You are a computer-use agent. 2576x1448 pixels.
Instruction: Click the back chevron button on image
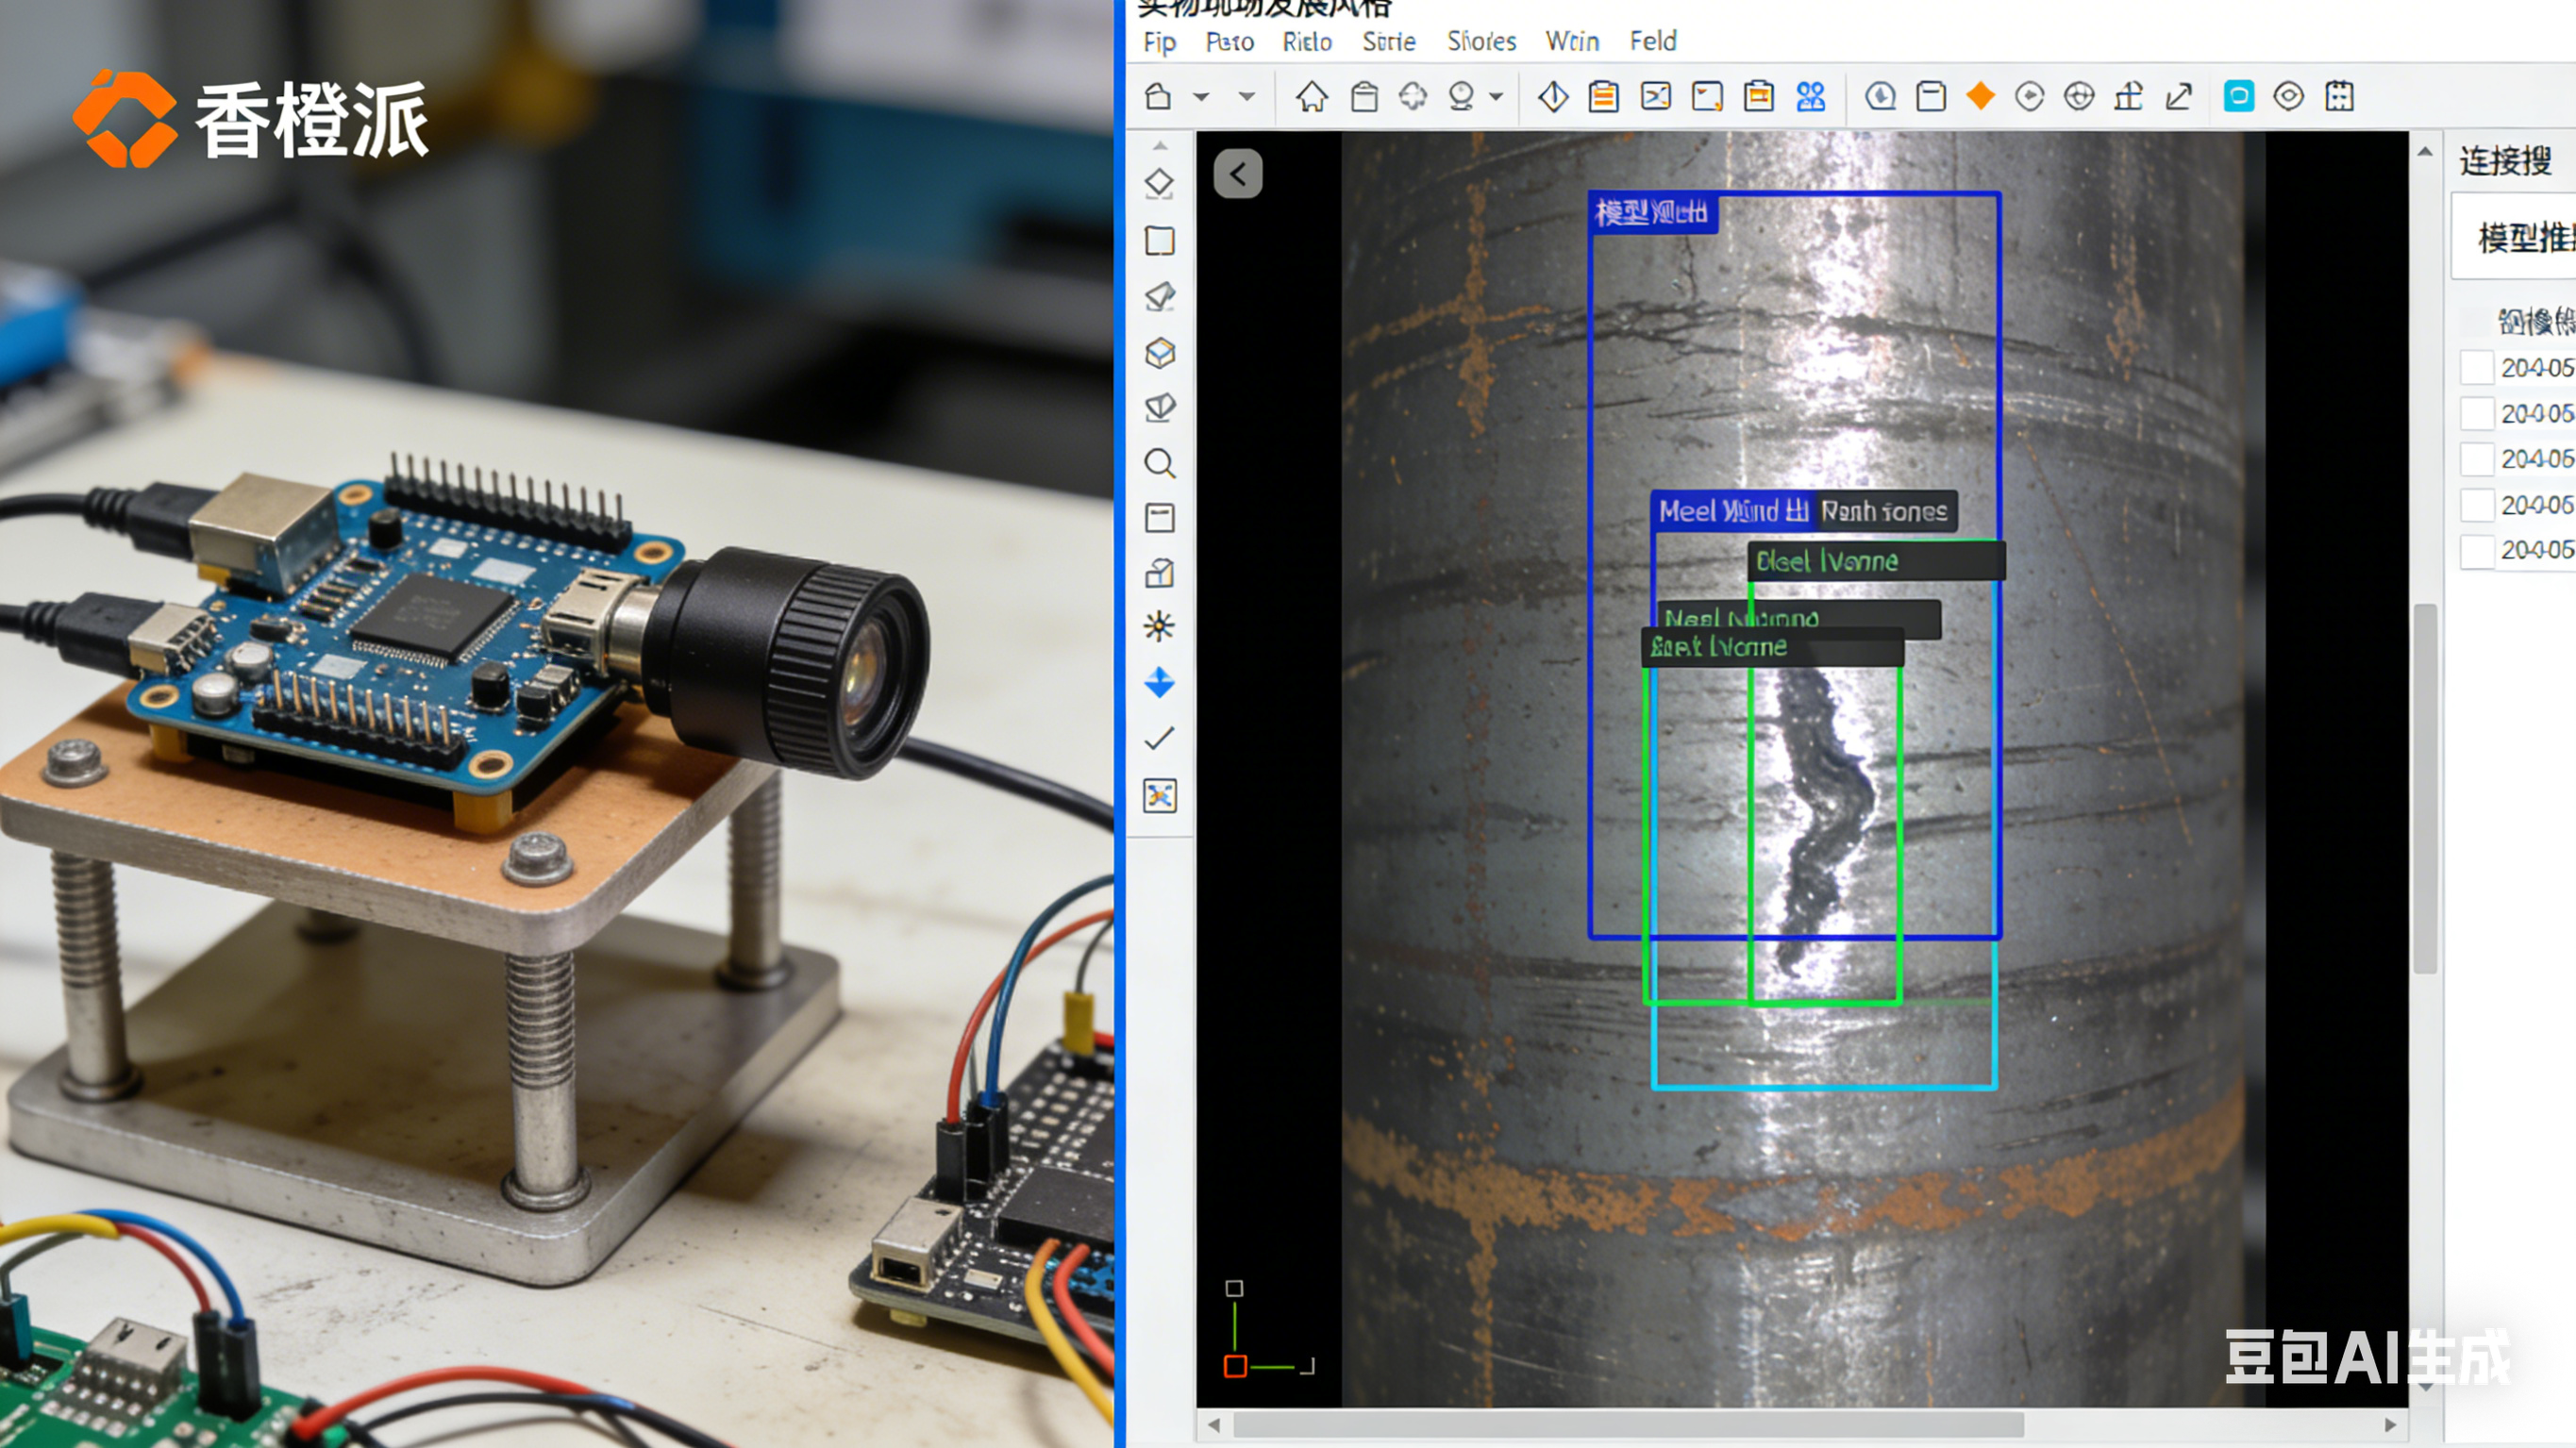pyautogui.click(x=1238, y=175)
